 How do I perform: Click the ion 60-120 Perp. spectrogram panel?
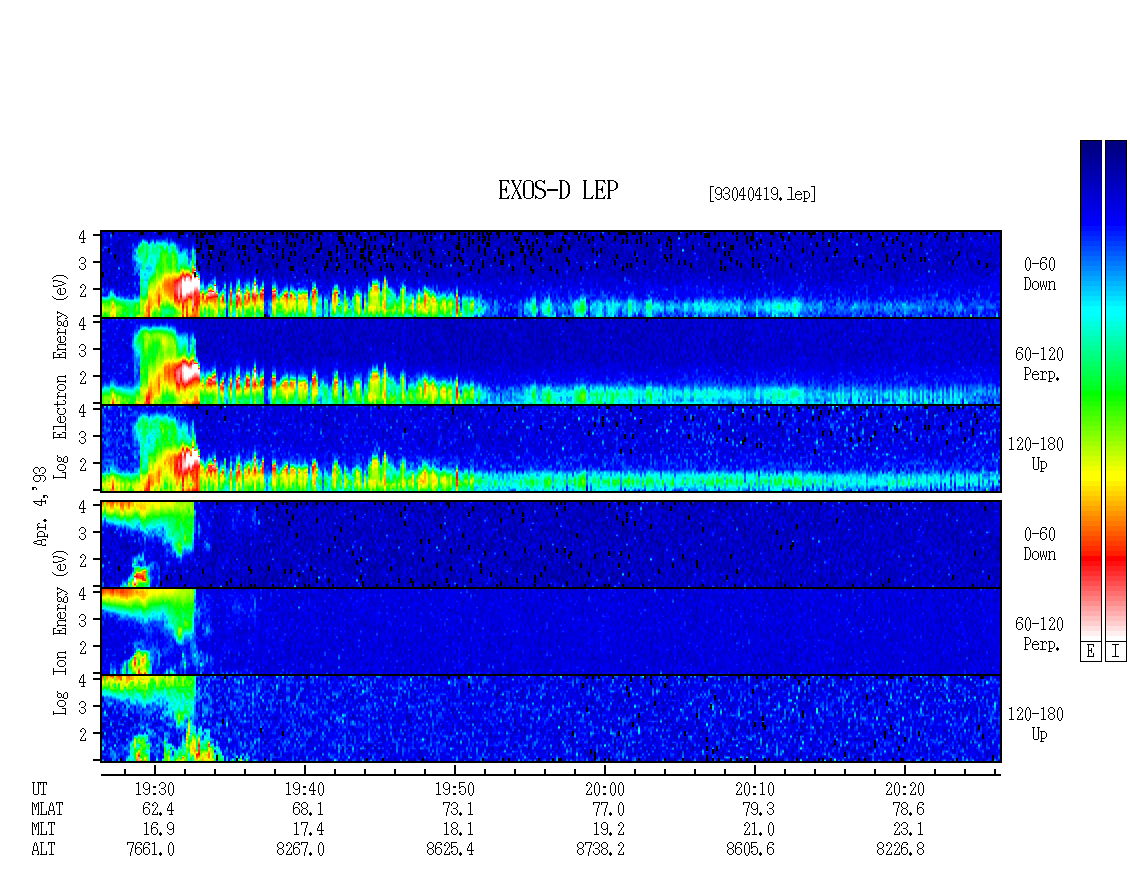coord(551,631)
